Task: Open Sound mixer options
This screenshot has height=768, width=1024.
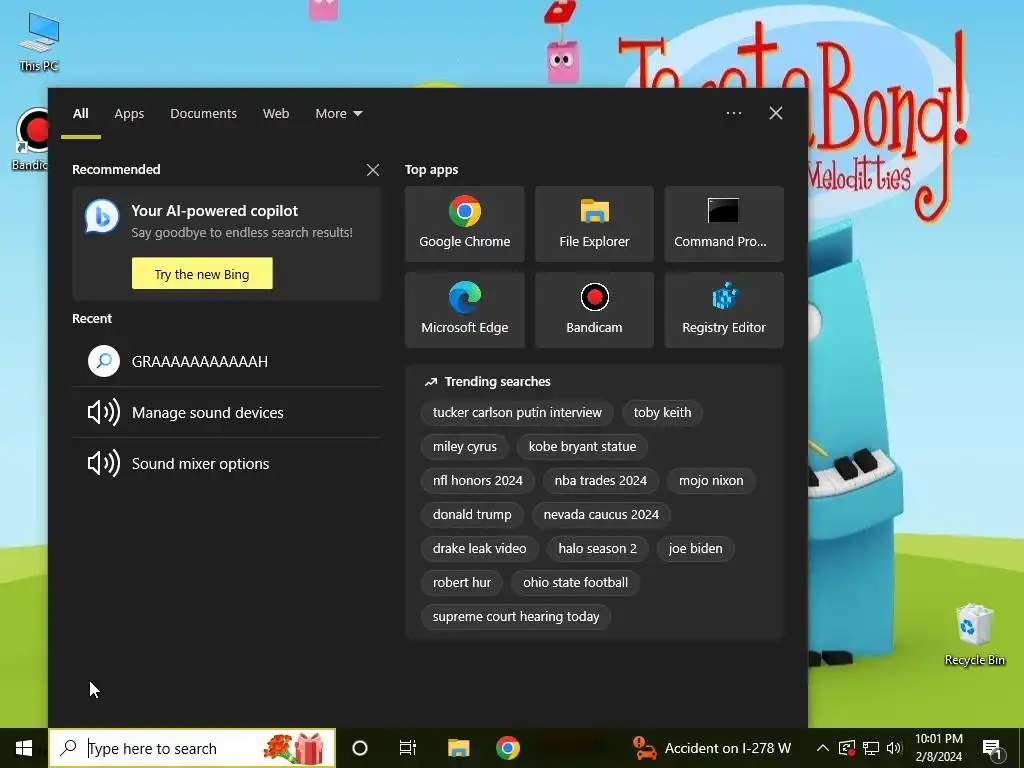Action: pos(227,464)
